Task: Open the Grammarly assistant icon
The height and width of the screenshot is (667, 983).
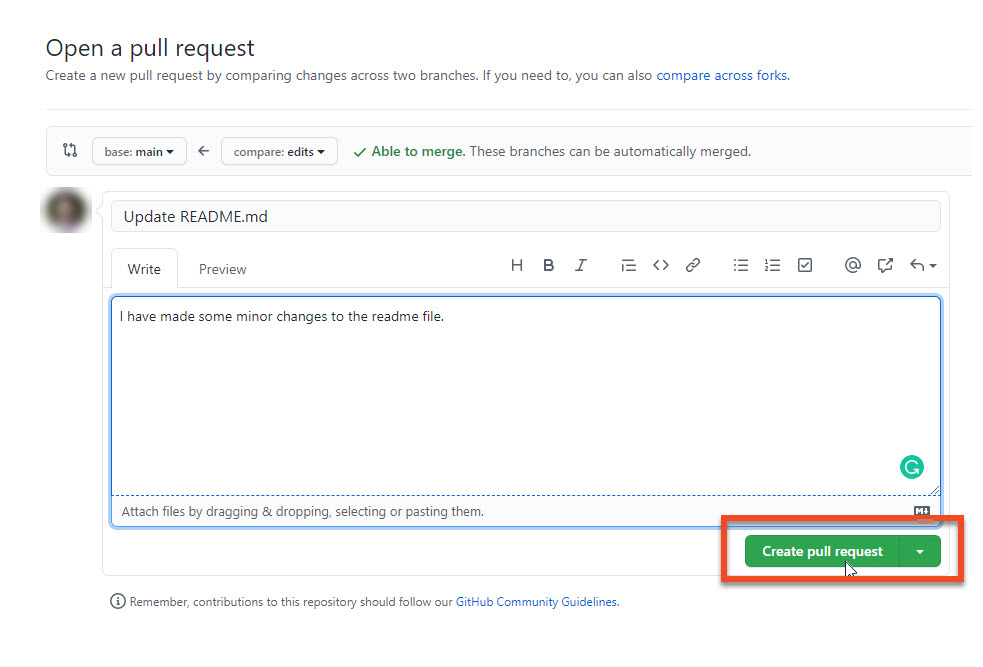Action: [912, 466]
